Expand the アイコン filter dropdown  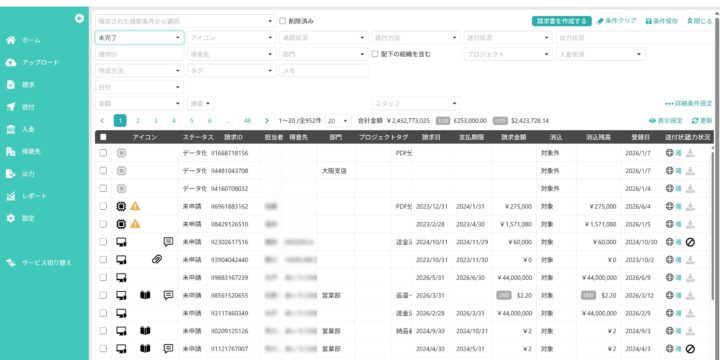232,38
